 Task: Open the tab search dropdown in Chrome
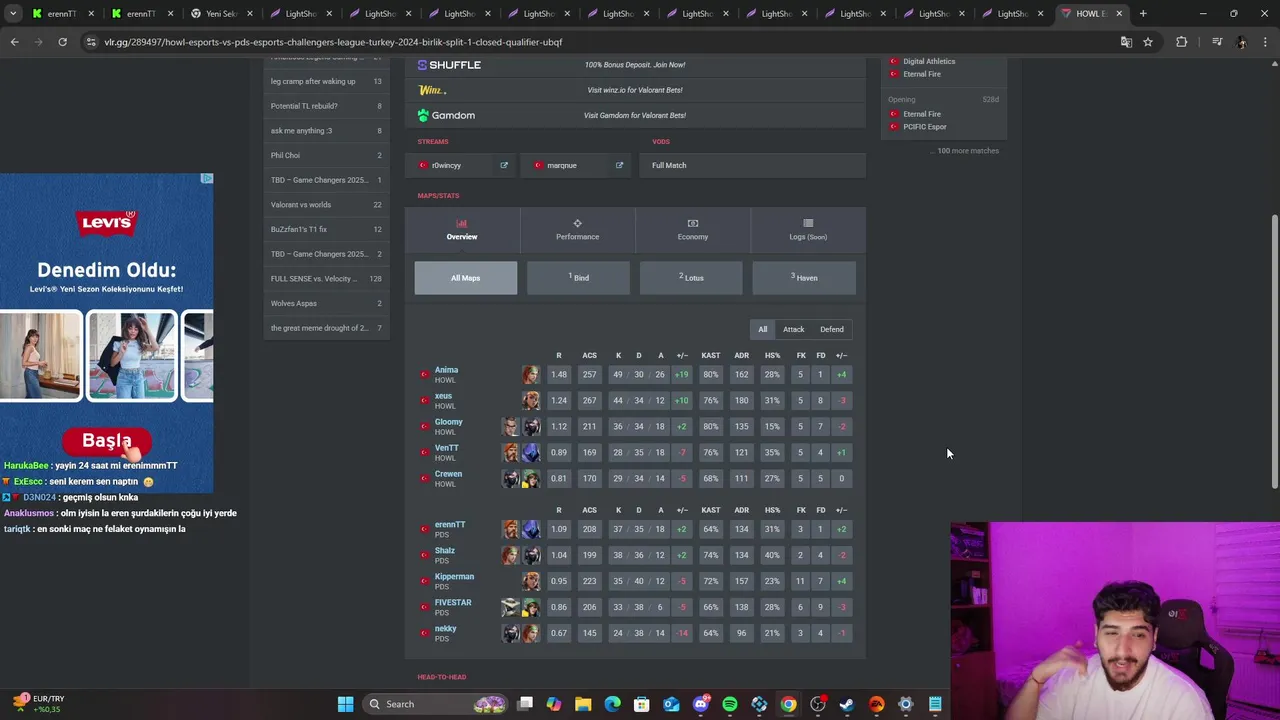(x=13, y=14)
